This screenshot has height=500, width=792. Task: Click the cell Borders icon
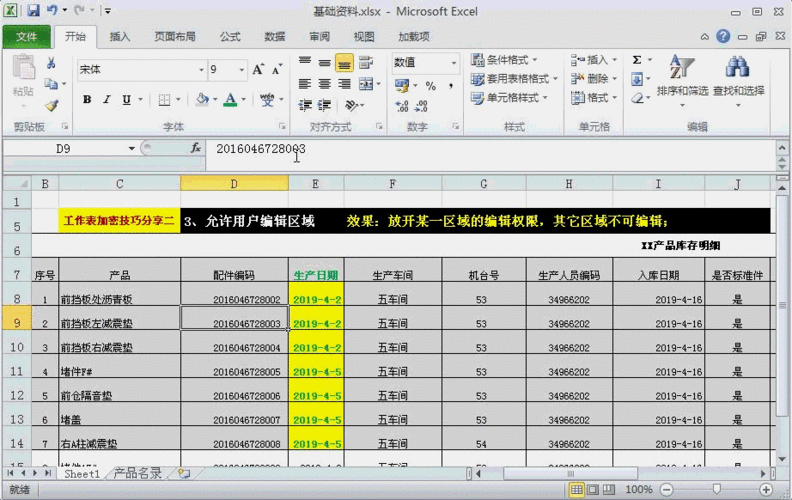[x=164, y=99]
